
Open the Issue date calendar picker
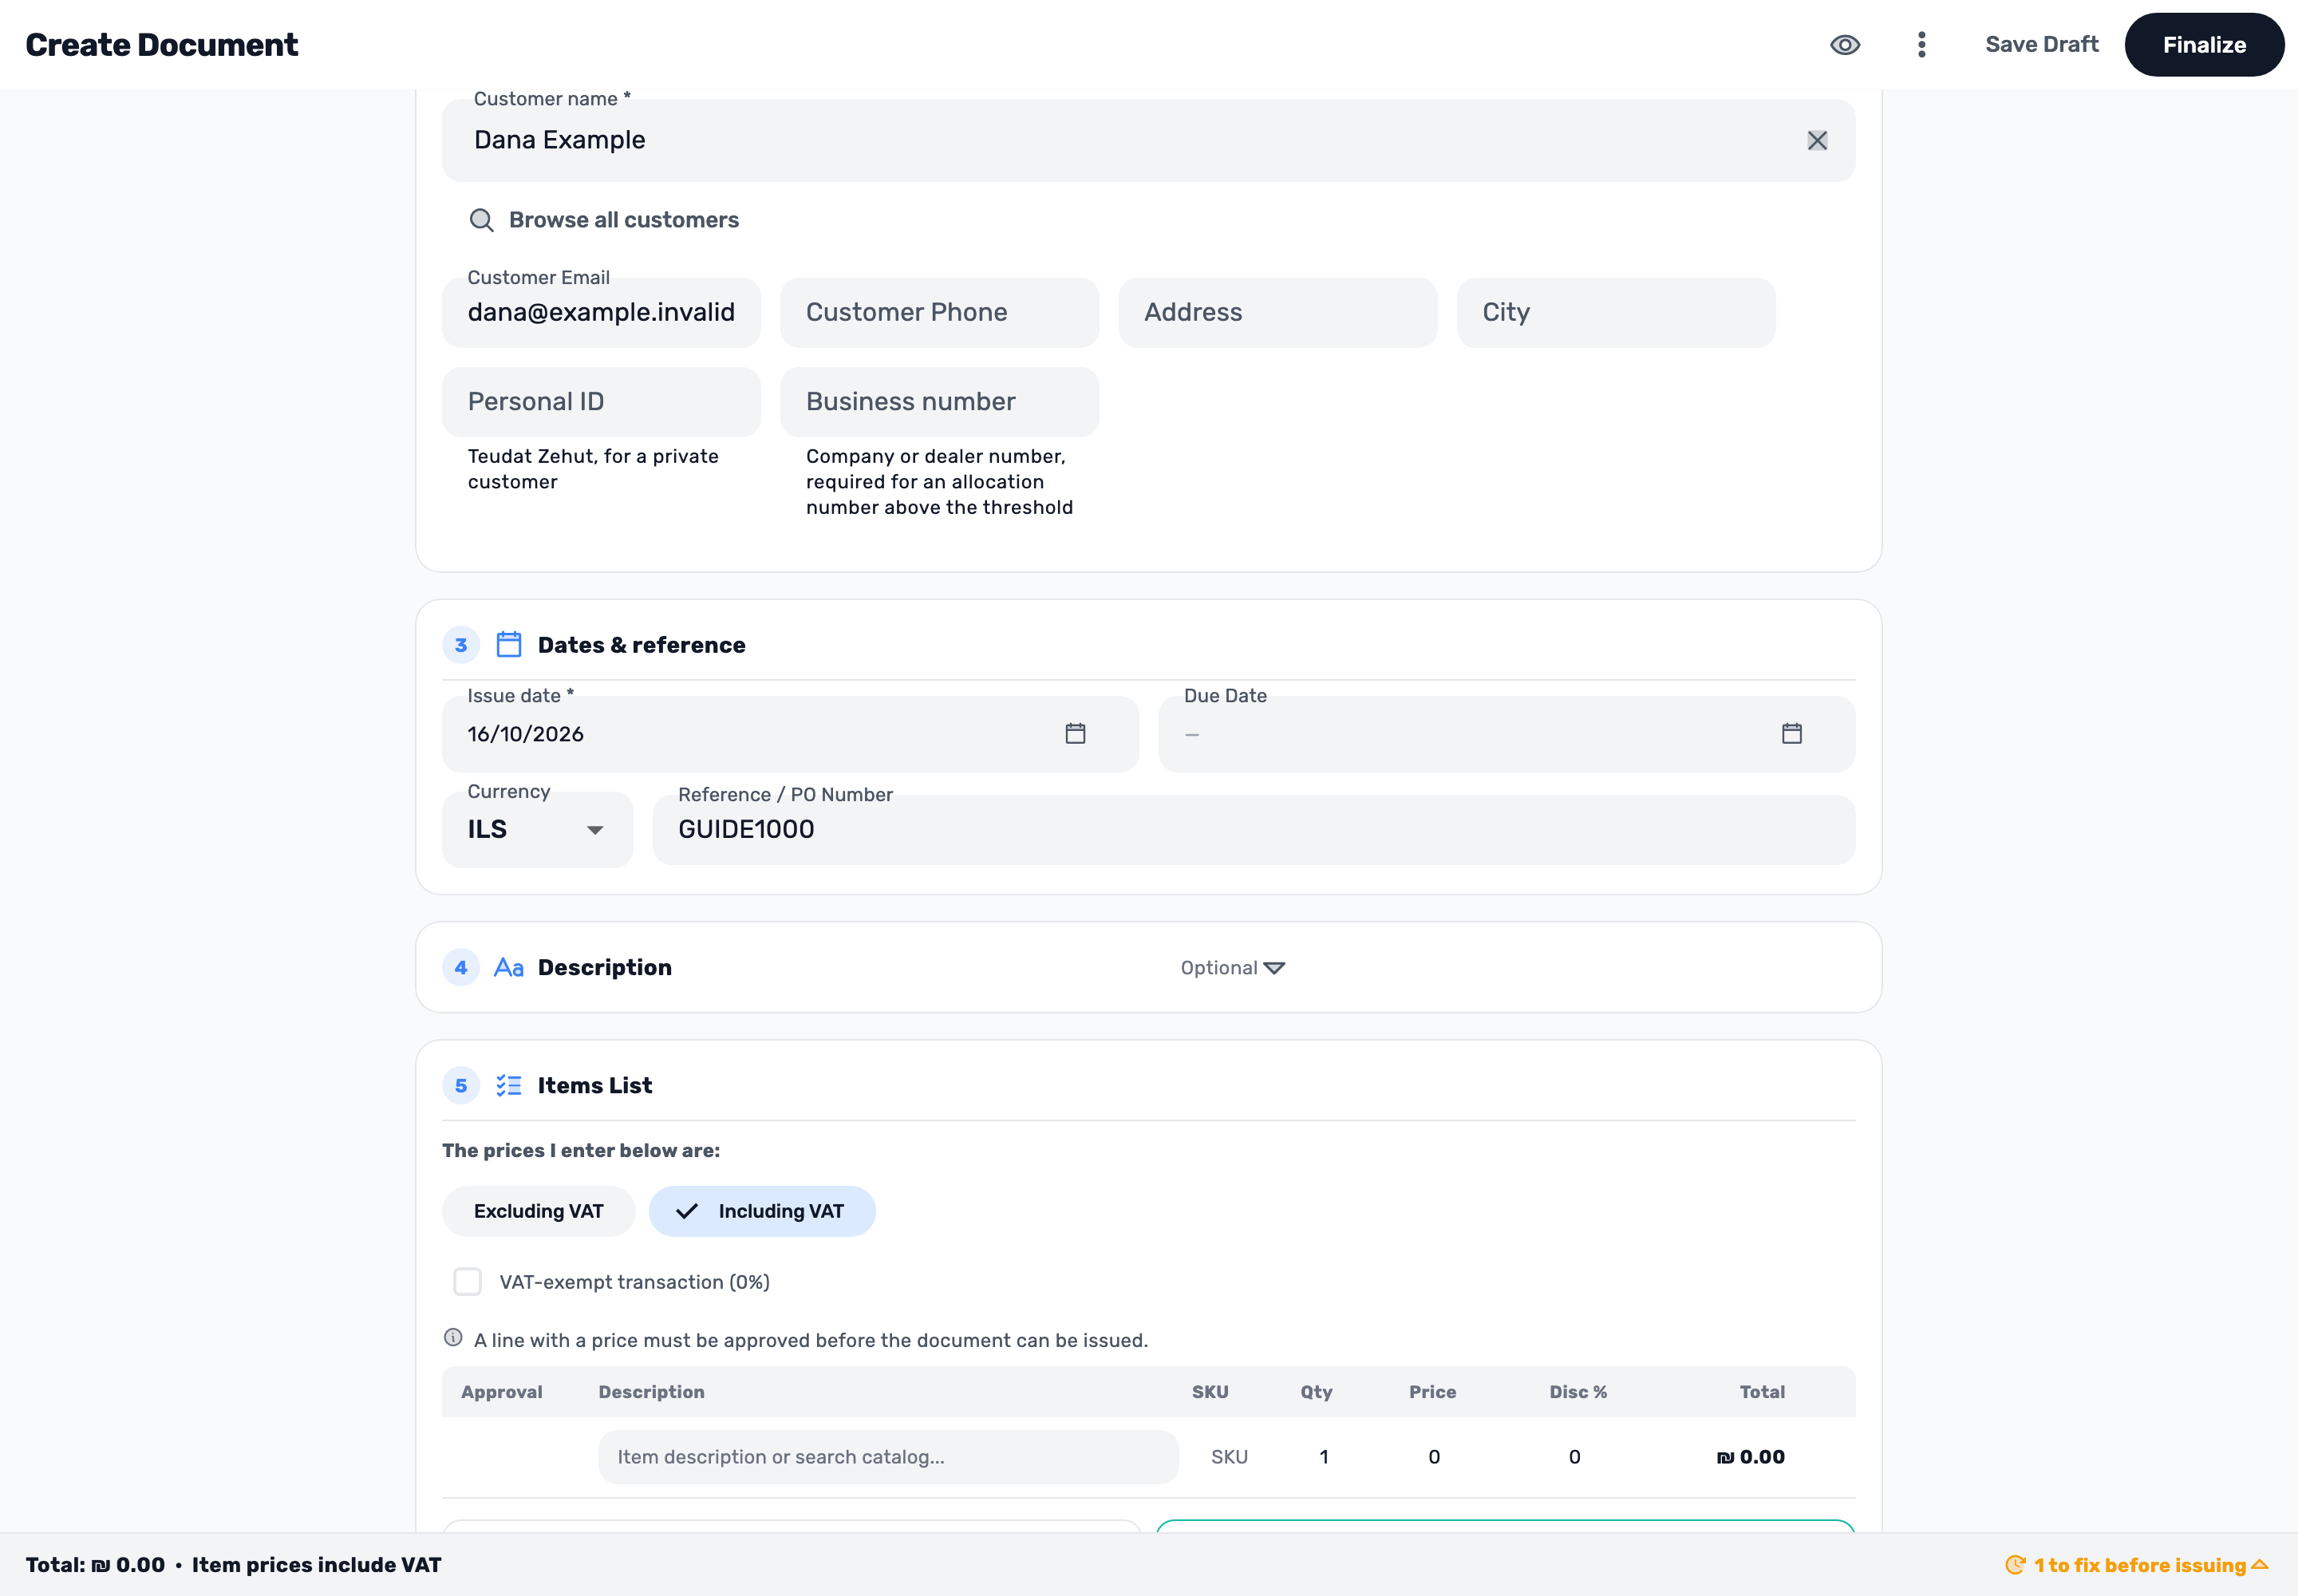[x=1075, y=734]
